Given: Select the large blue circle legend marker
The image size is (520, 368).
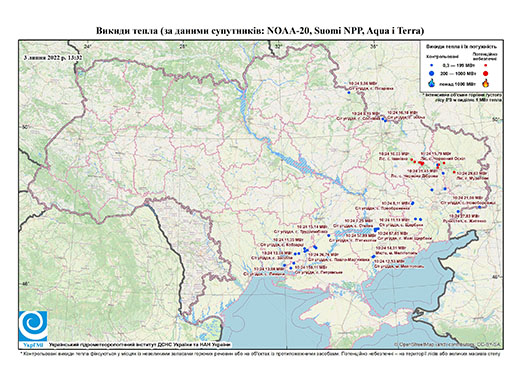Looking at the screenshot, I should (x=432, y=73).
